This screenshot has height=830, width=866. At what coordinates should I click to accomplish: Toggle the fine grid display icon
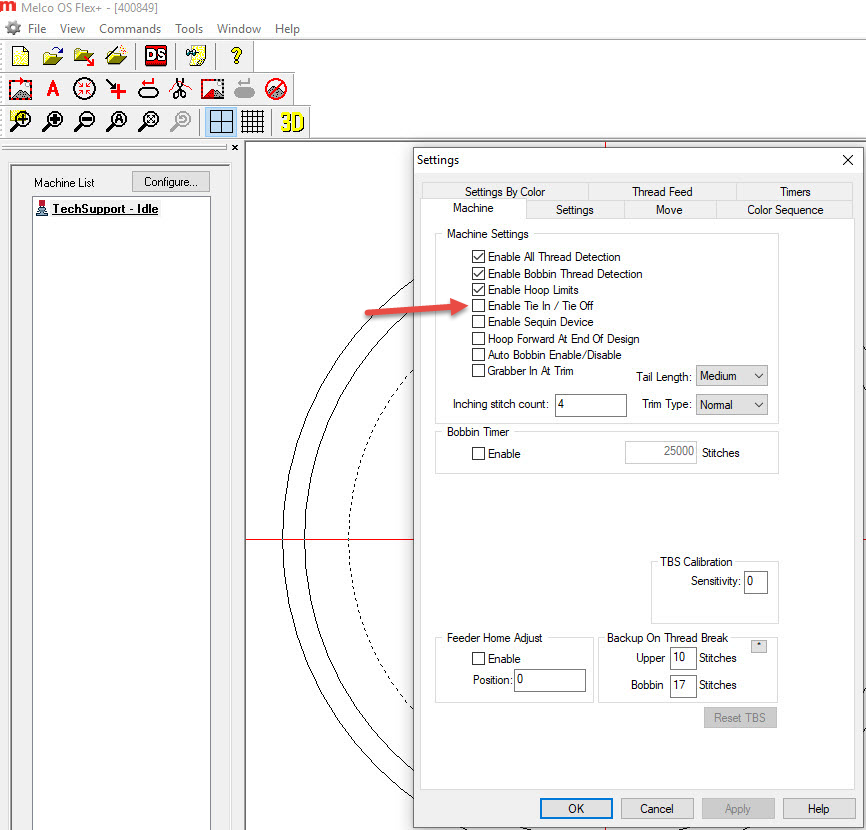point(253,122)
